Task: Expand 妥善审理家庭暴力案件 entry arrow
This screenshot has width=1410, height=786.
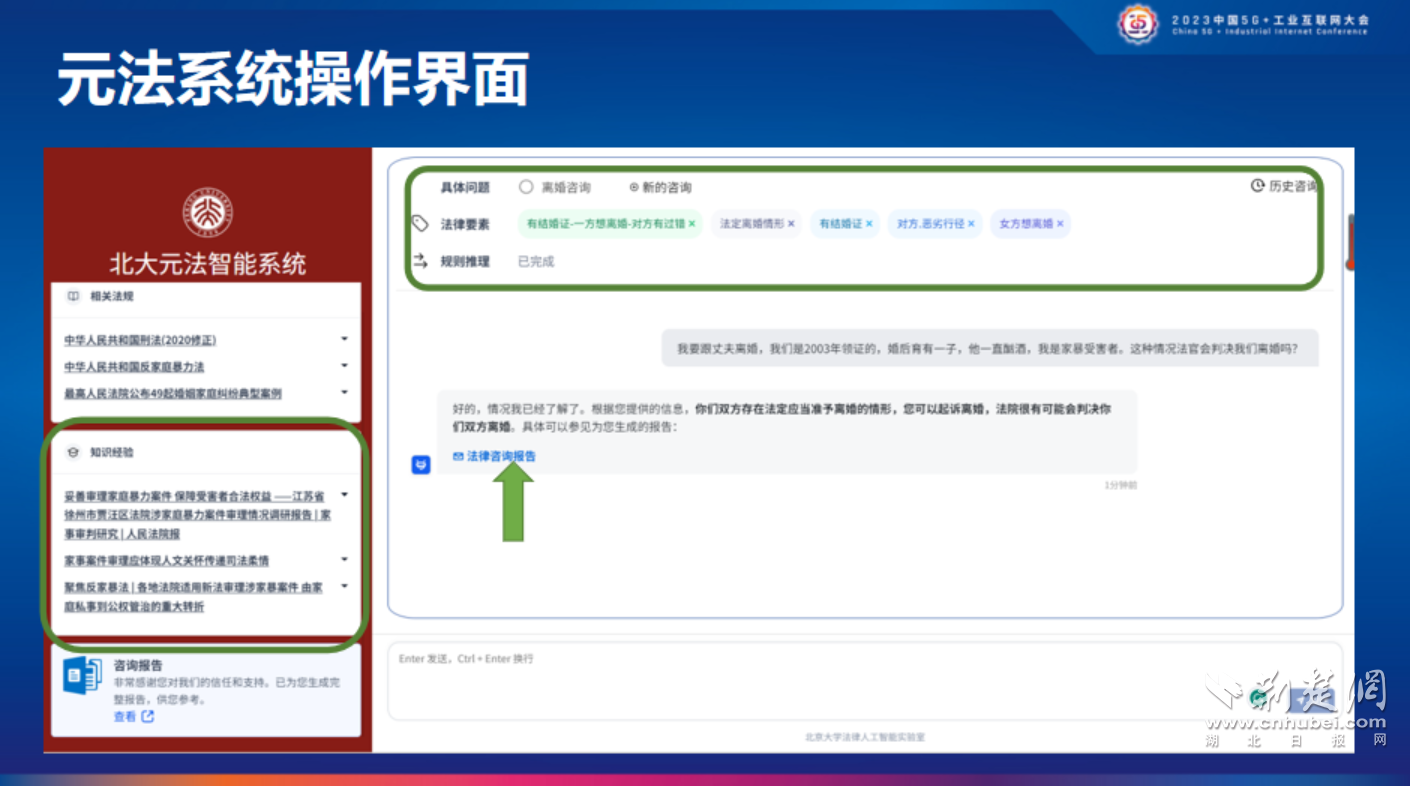Action: click(345, 495)
